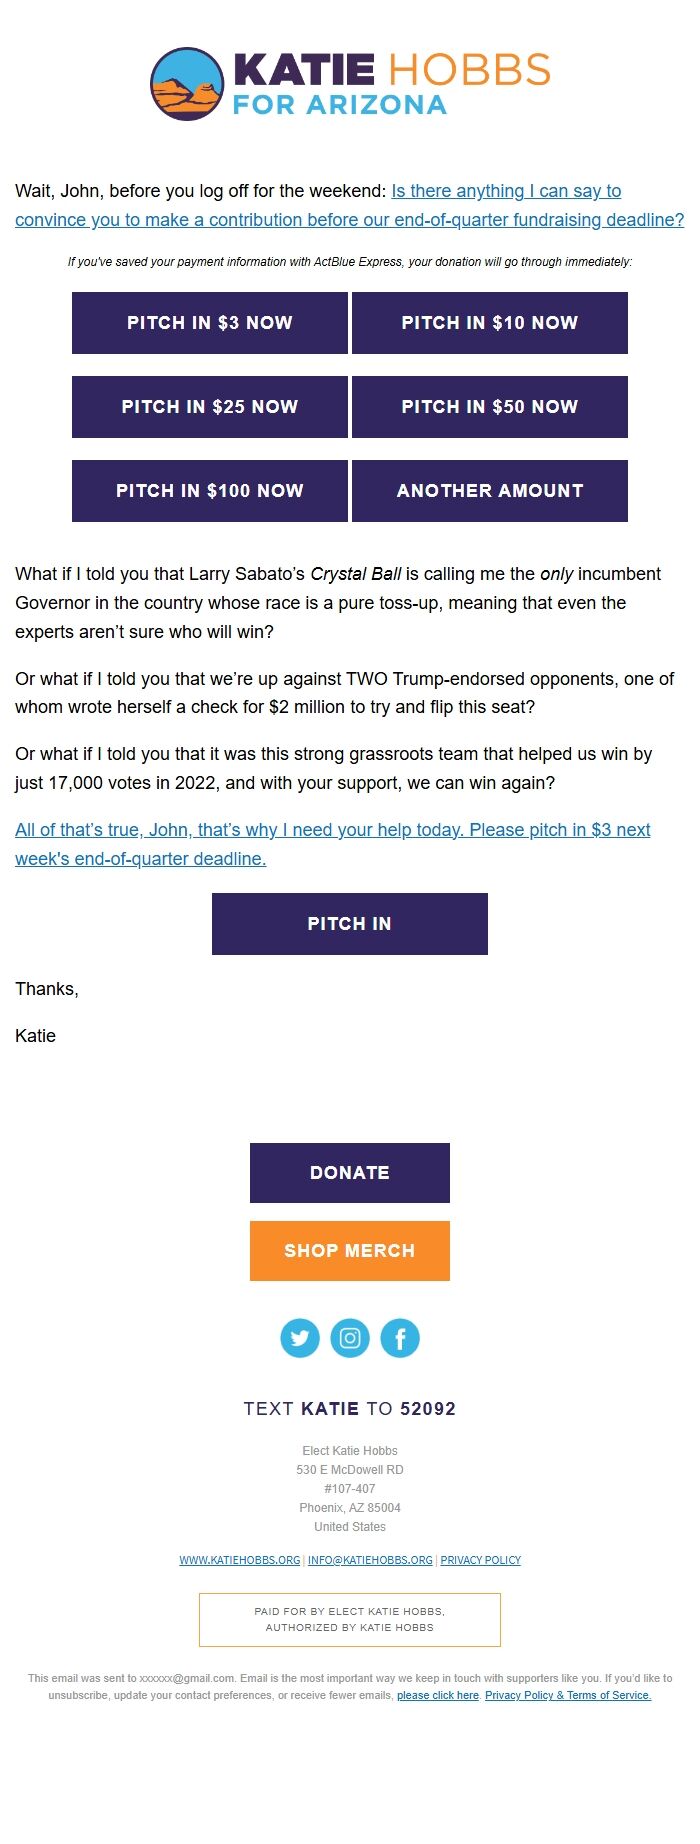The image size is (700, 1844).
Task: Open the Instagram icon link
Action: point(350,1338)
